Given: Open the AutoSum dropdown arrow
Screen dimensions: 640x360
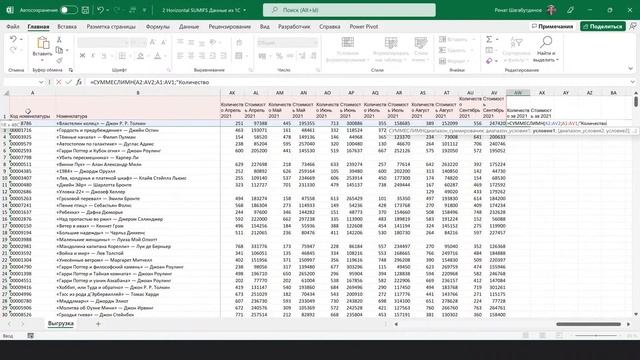Looking at the screenshot, I should (x=497, y=40).
